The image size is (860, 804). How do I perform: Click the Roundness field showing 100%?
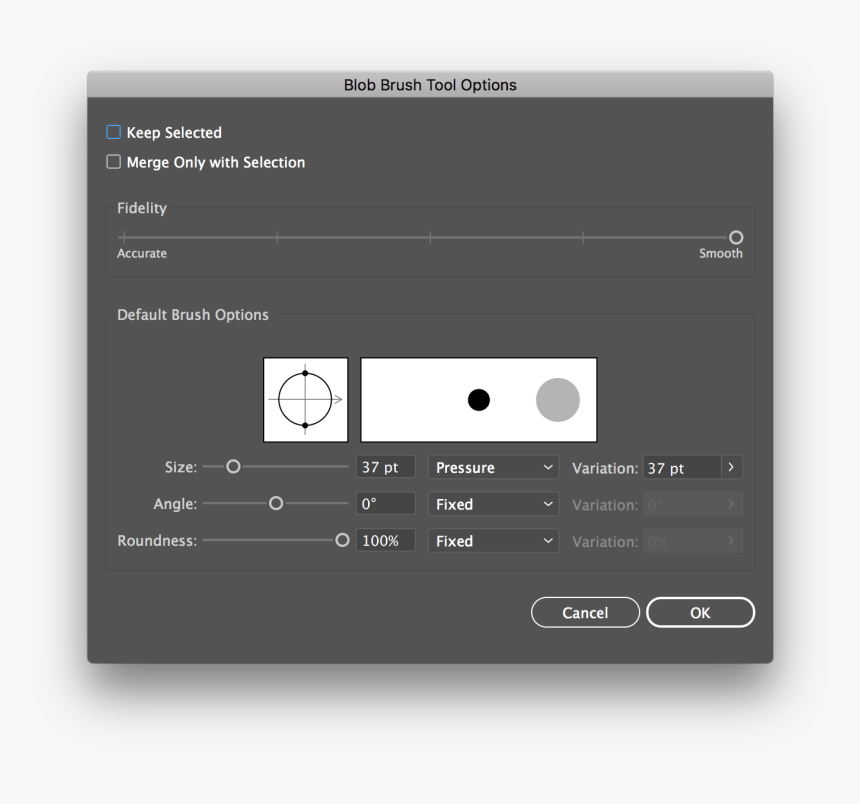coord(385,540)
